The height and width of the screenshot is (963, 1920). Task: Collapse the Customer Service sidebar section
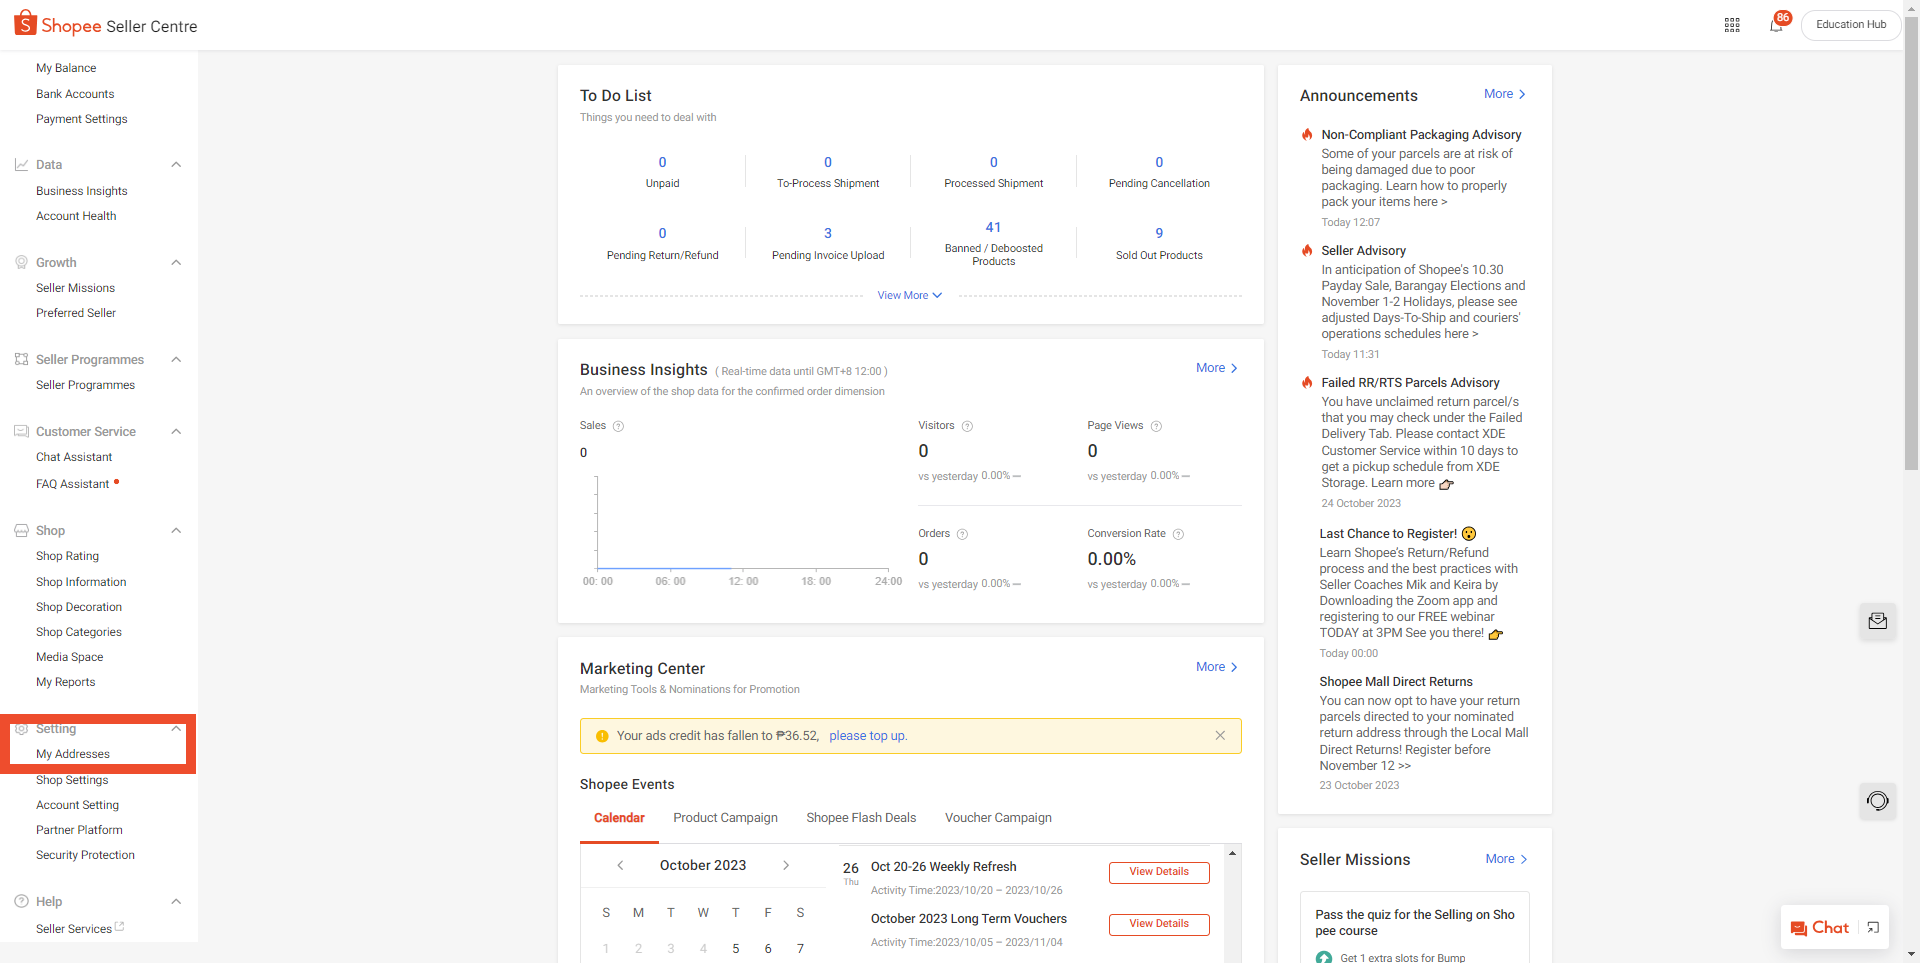point(176,432)
